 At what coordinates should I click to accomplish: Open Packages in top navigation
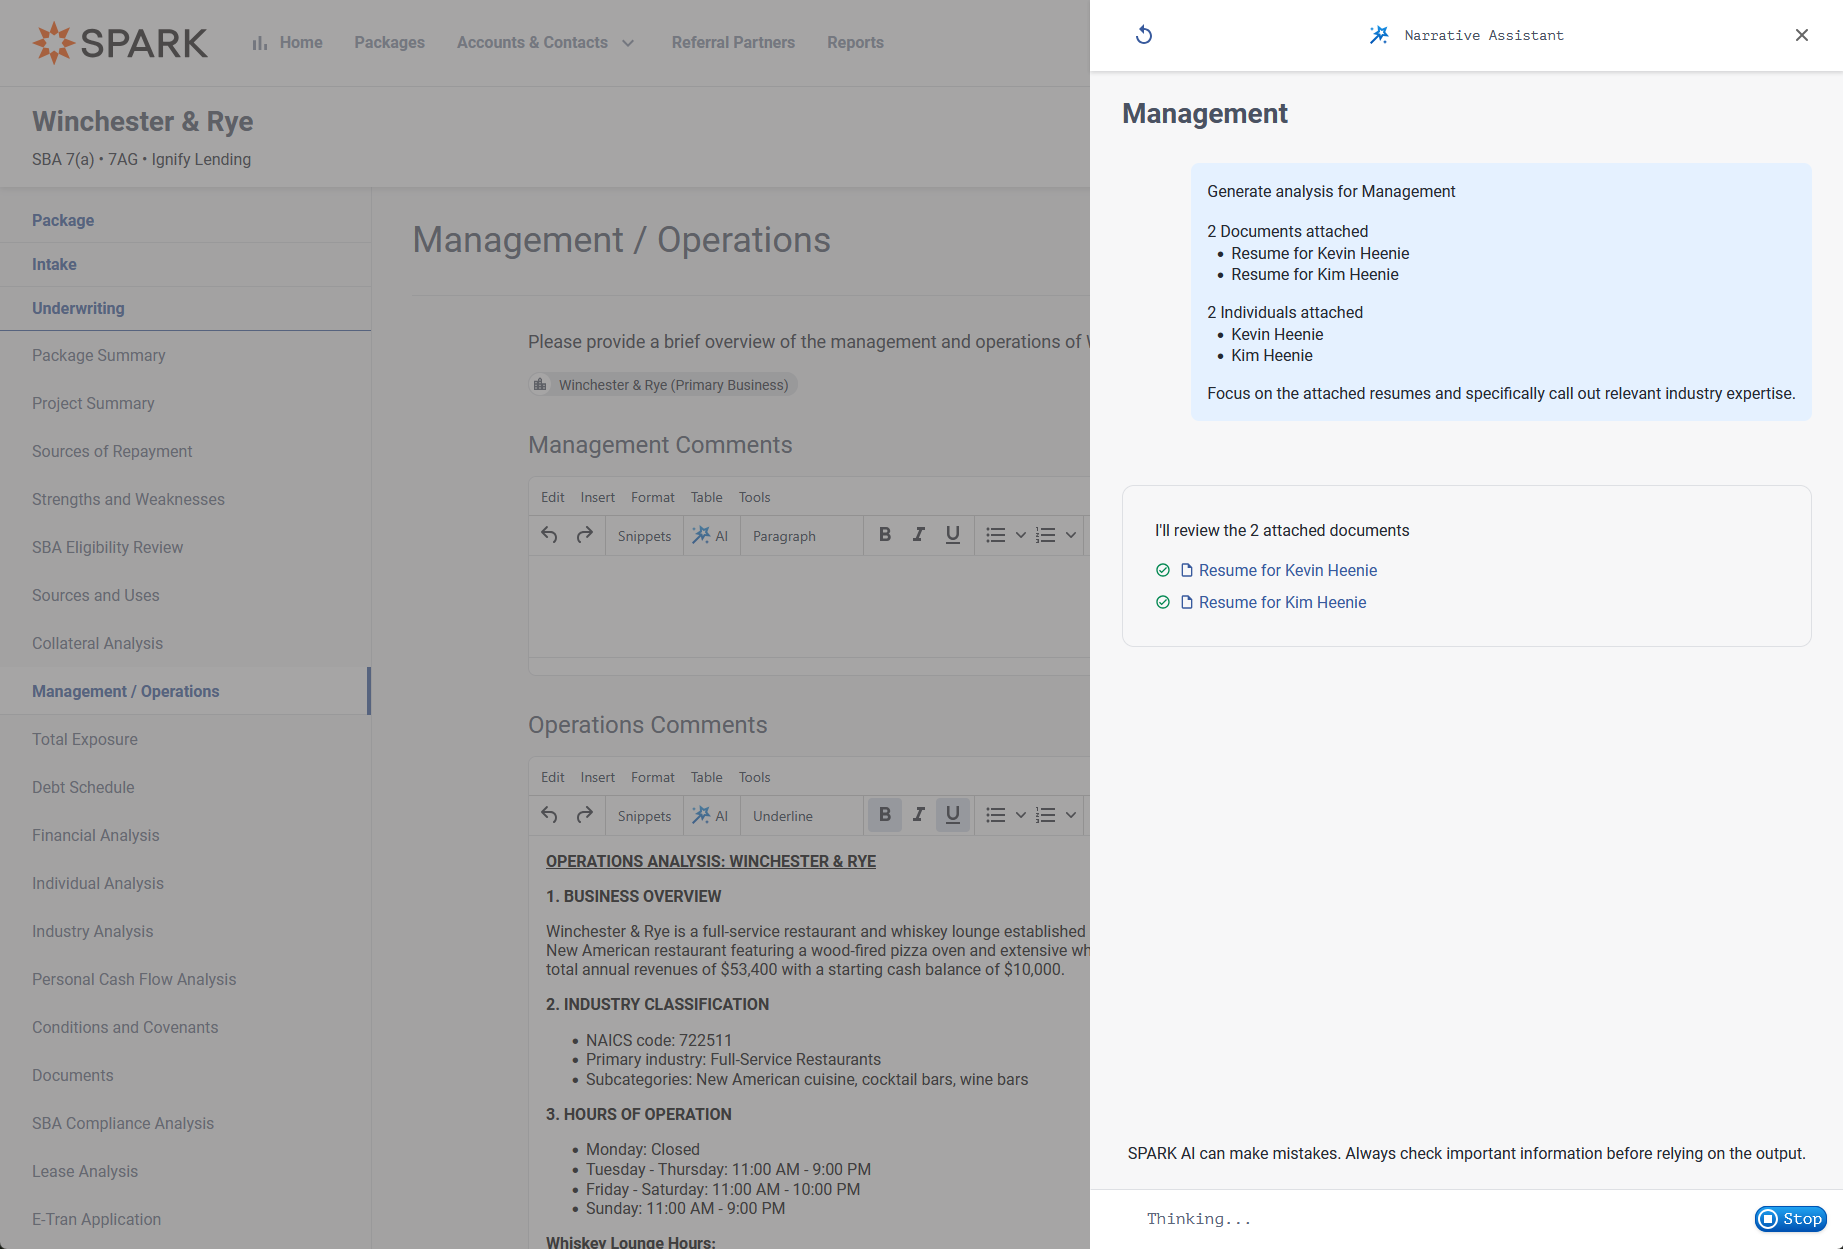point(389,42)
